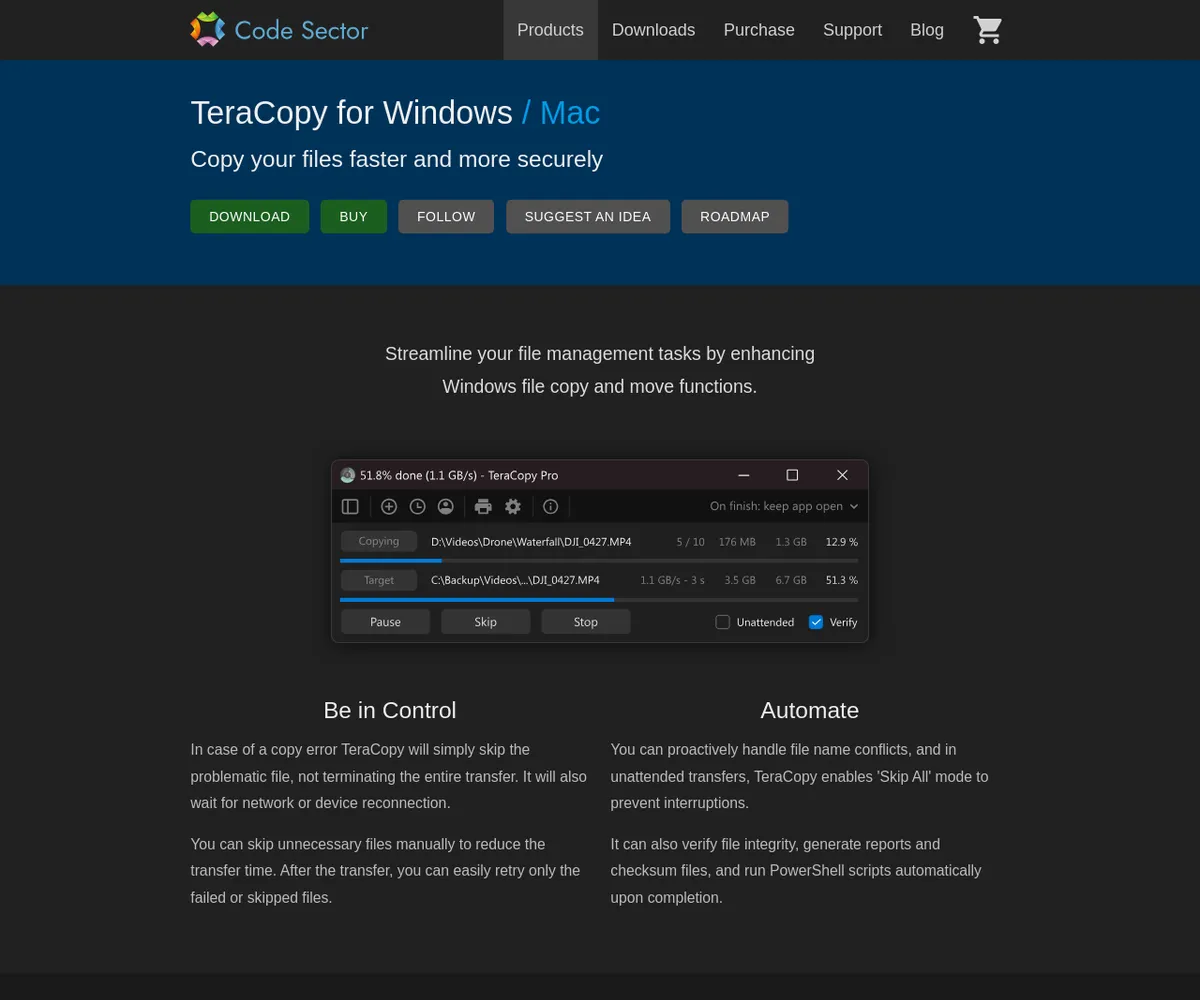1200x1000 pixels.
Task: Open the history clock icon
Action: (x=418, y=507)
